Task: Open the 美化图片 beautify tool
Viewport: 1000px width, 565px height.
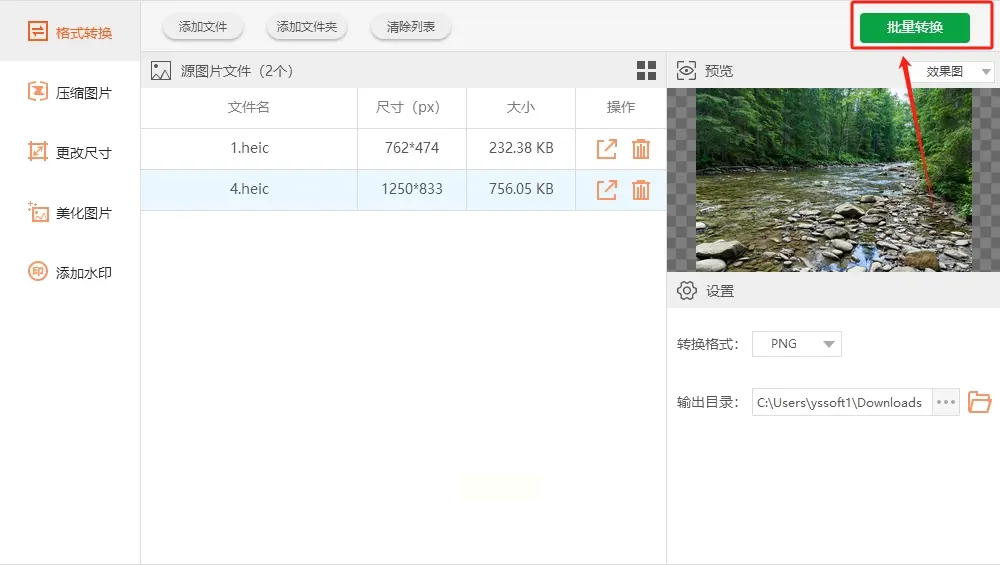Action: tap(70, 212)
